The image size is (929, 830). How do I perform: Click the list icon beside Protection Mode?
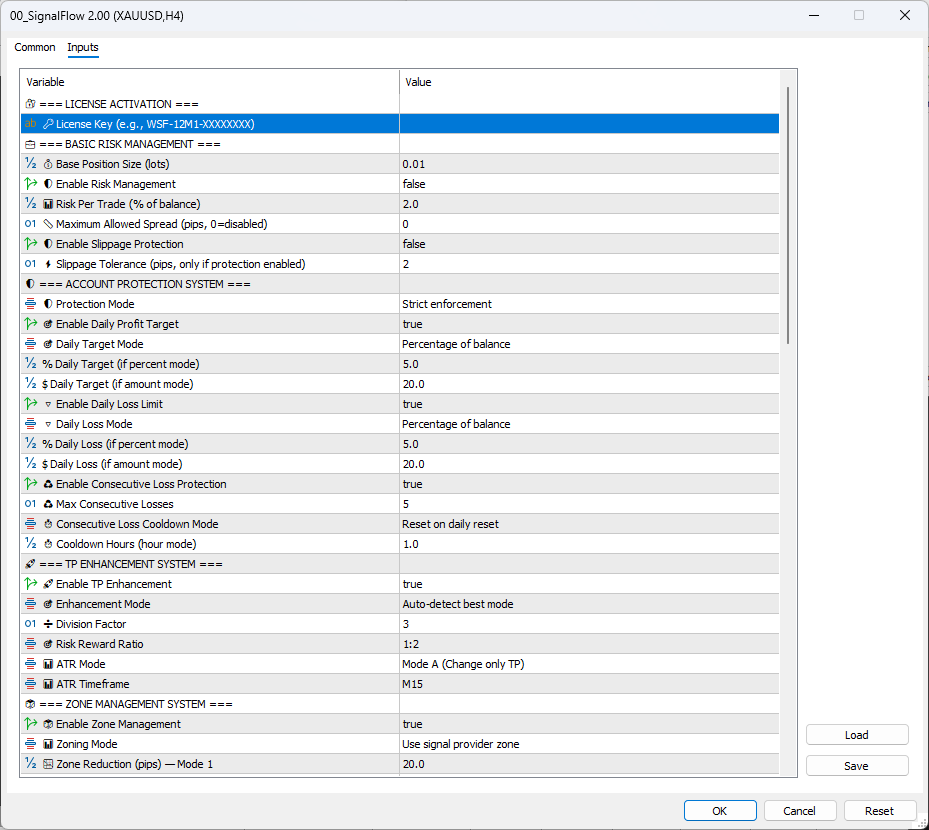[28, 303]
